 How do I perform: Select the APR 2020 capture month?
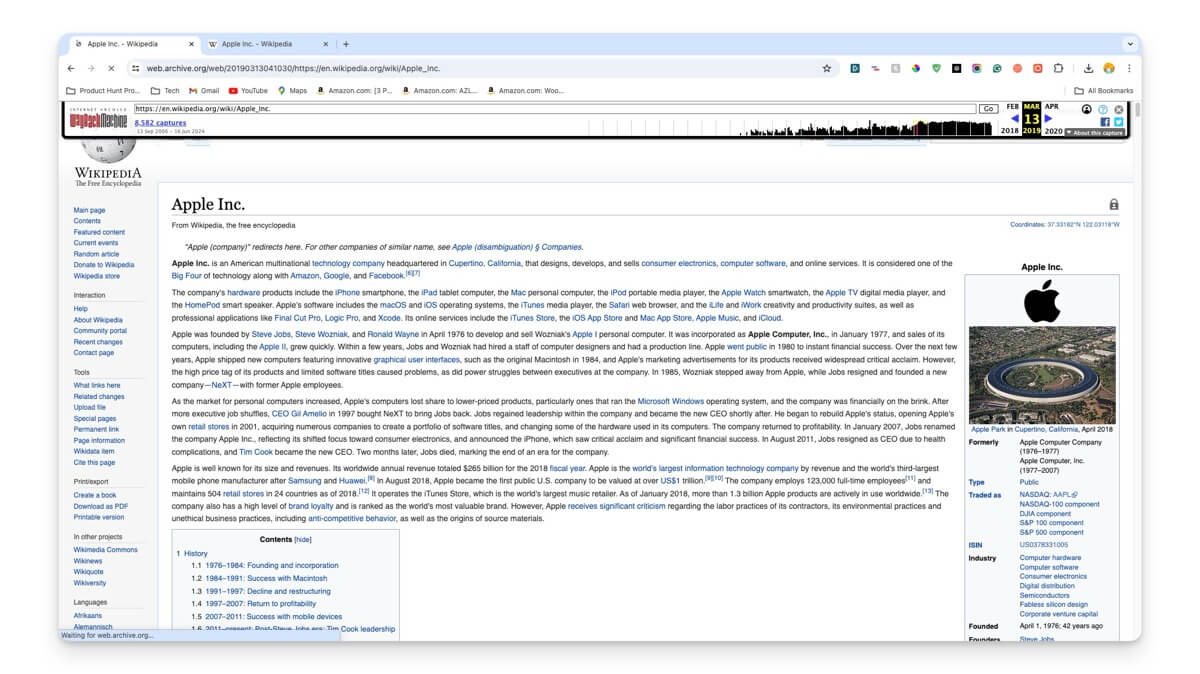[x=1052, y=106]
